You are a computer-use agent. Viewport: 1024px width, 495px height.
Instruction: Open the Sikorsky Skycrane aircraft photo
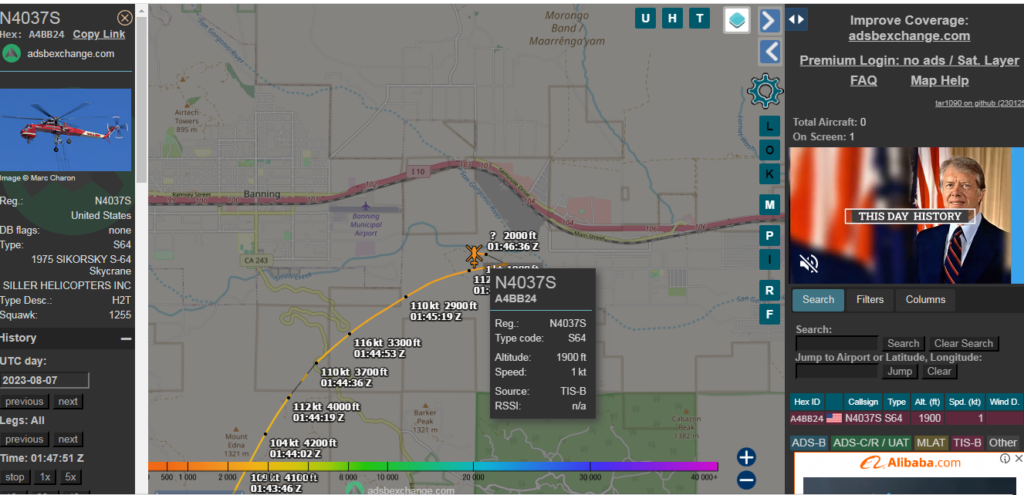click(65, 129)
